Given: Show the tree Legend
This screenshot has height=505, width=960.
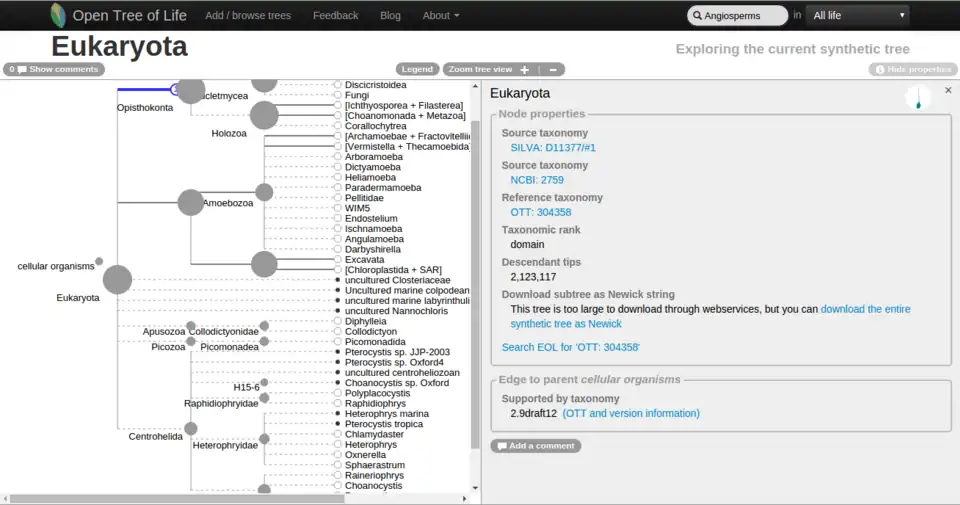Looking at the screenshot, I should (x=417, y=69).
